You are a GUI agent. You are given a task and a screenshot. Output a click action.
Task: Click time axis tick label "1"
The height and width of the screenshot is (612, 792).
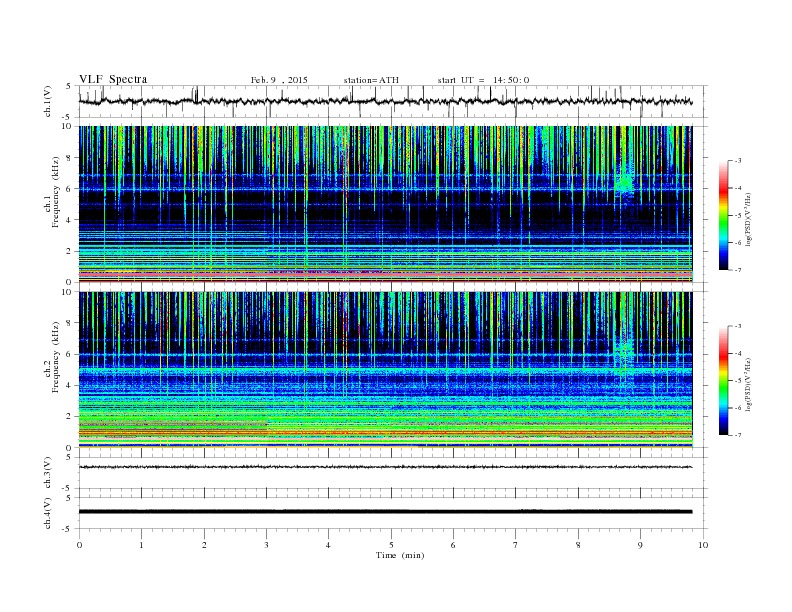(141, 545)
